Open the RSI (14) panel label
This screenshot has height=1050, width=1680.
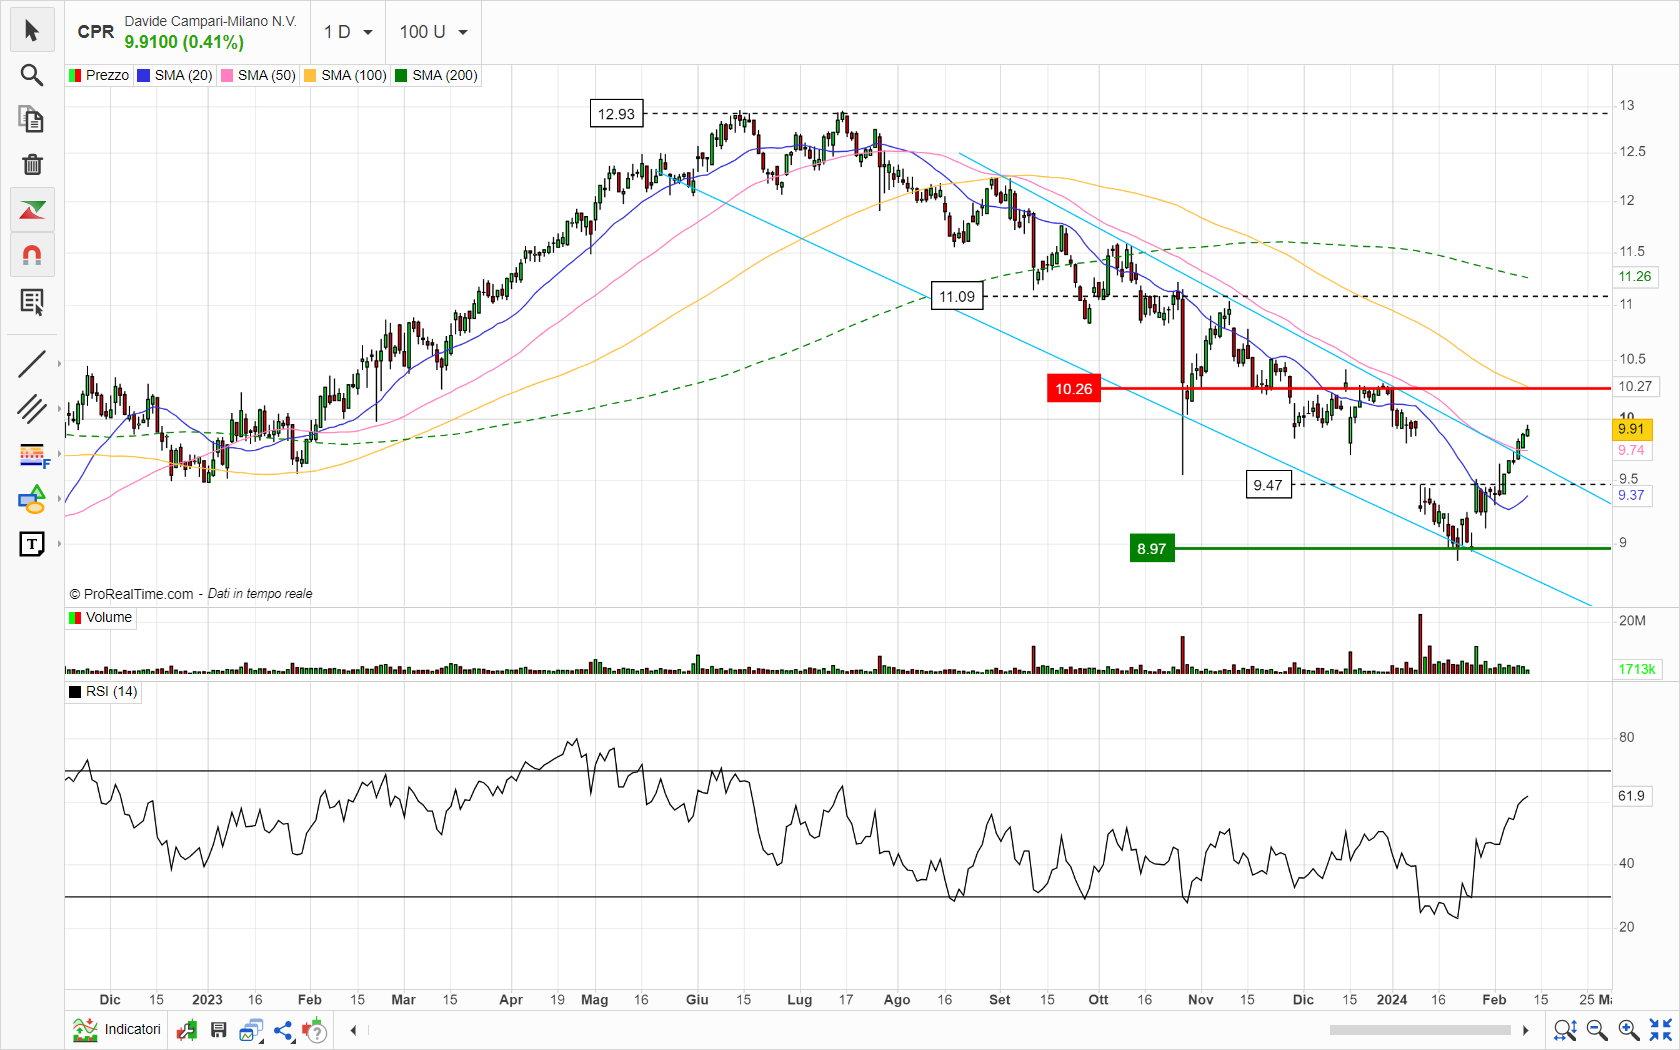pos(104,691)
